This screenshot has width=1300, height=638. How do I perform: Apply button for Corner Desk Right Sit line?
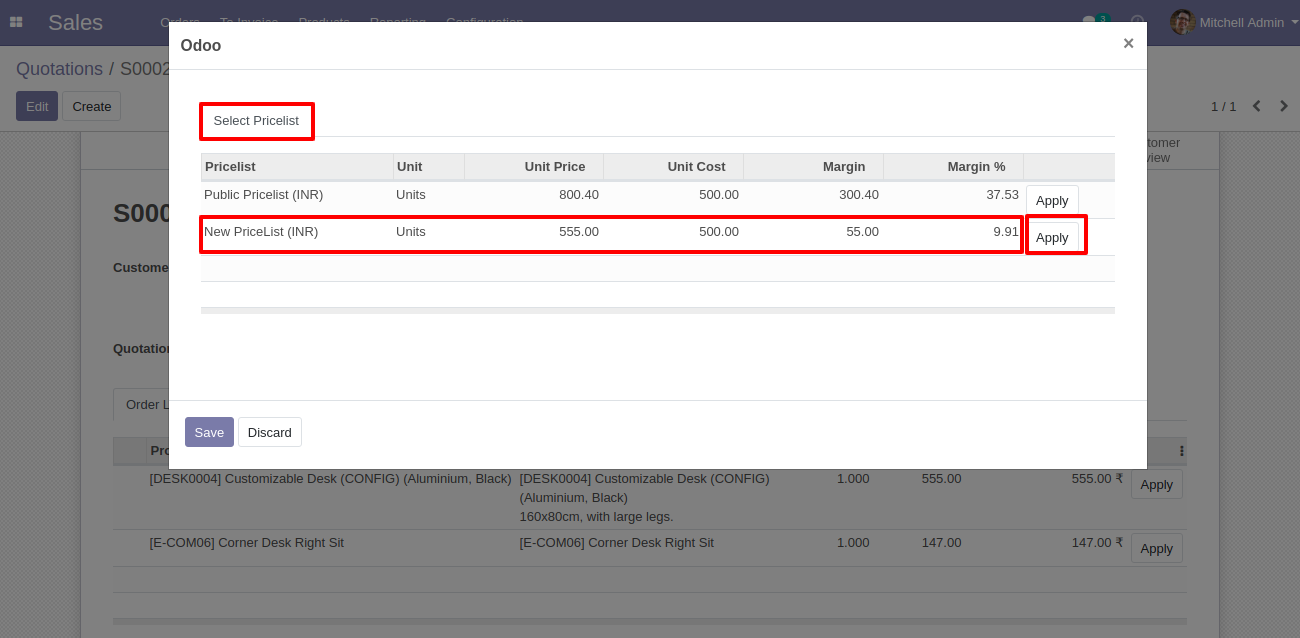click(x=1157, y=549)
